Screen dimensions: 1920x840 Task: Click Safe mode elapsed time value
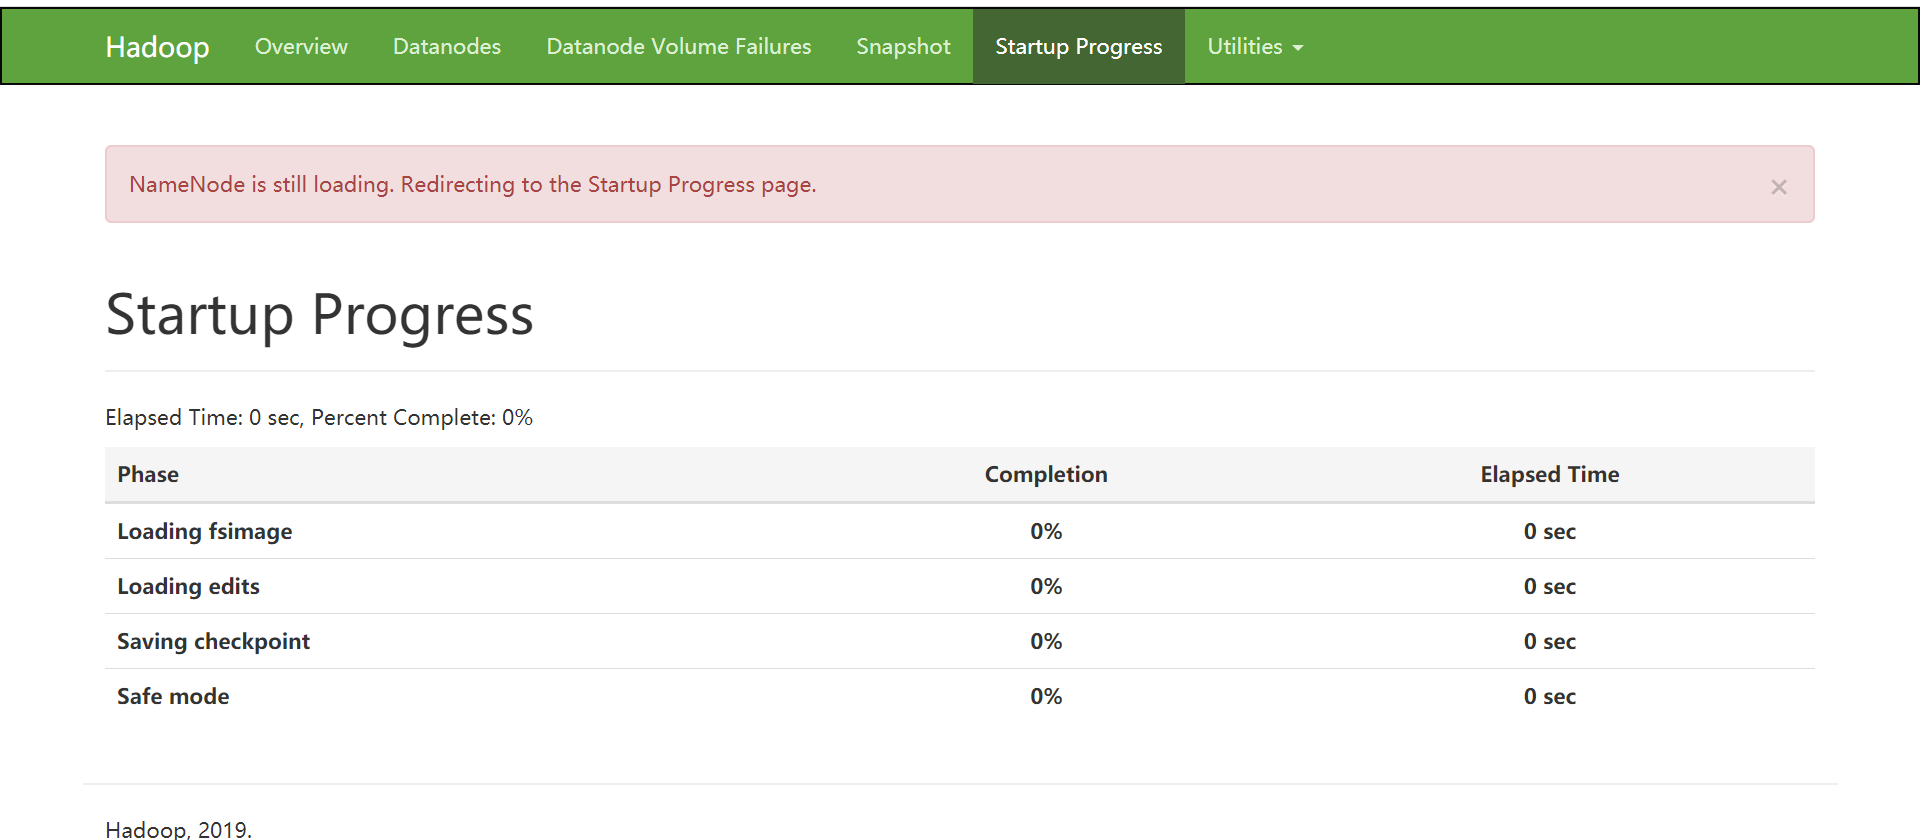click(1549, 697)
